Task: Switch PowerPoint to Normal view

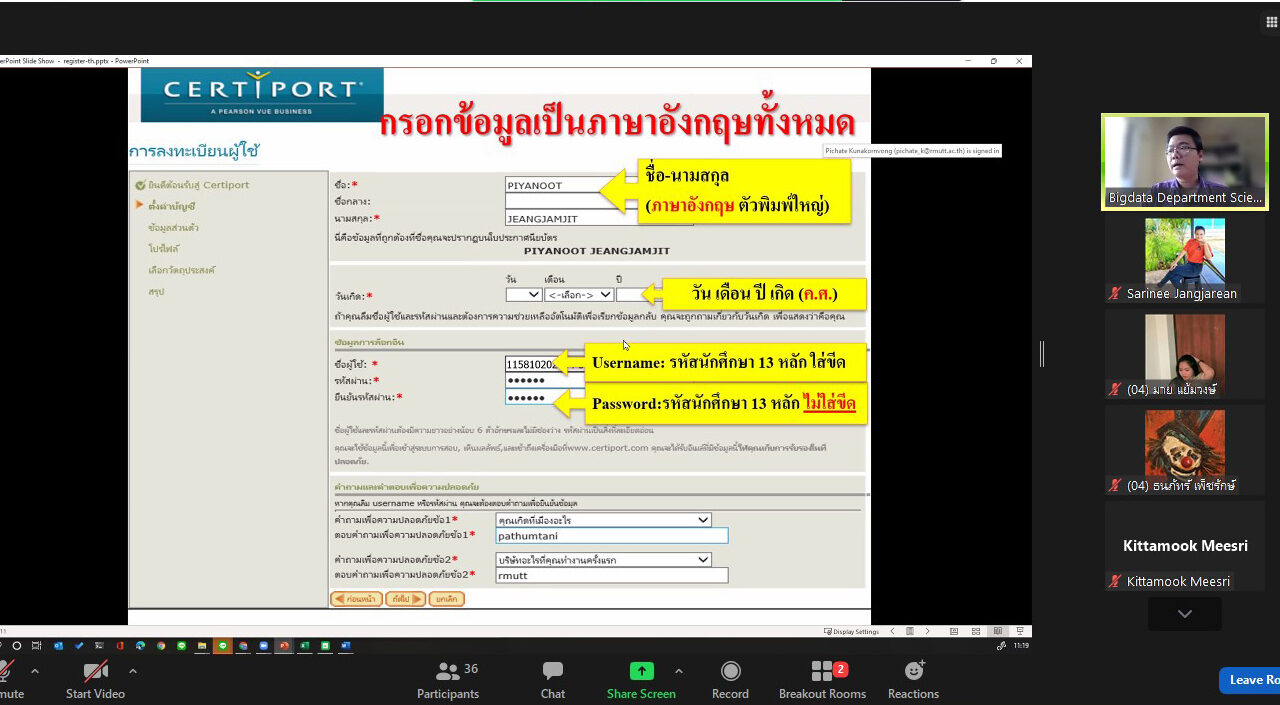Action: pyautogui.click(x=953, y=631)
